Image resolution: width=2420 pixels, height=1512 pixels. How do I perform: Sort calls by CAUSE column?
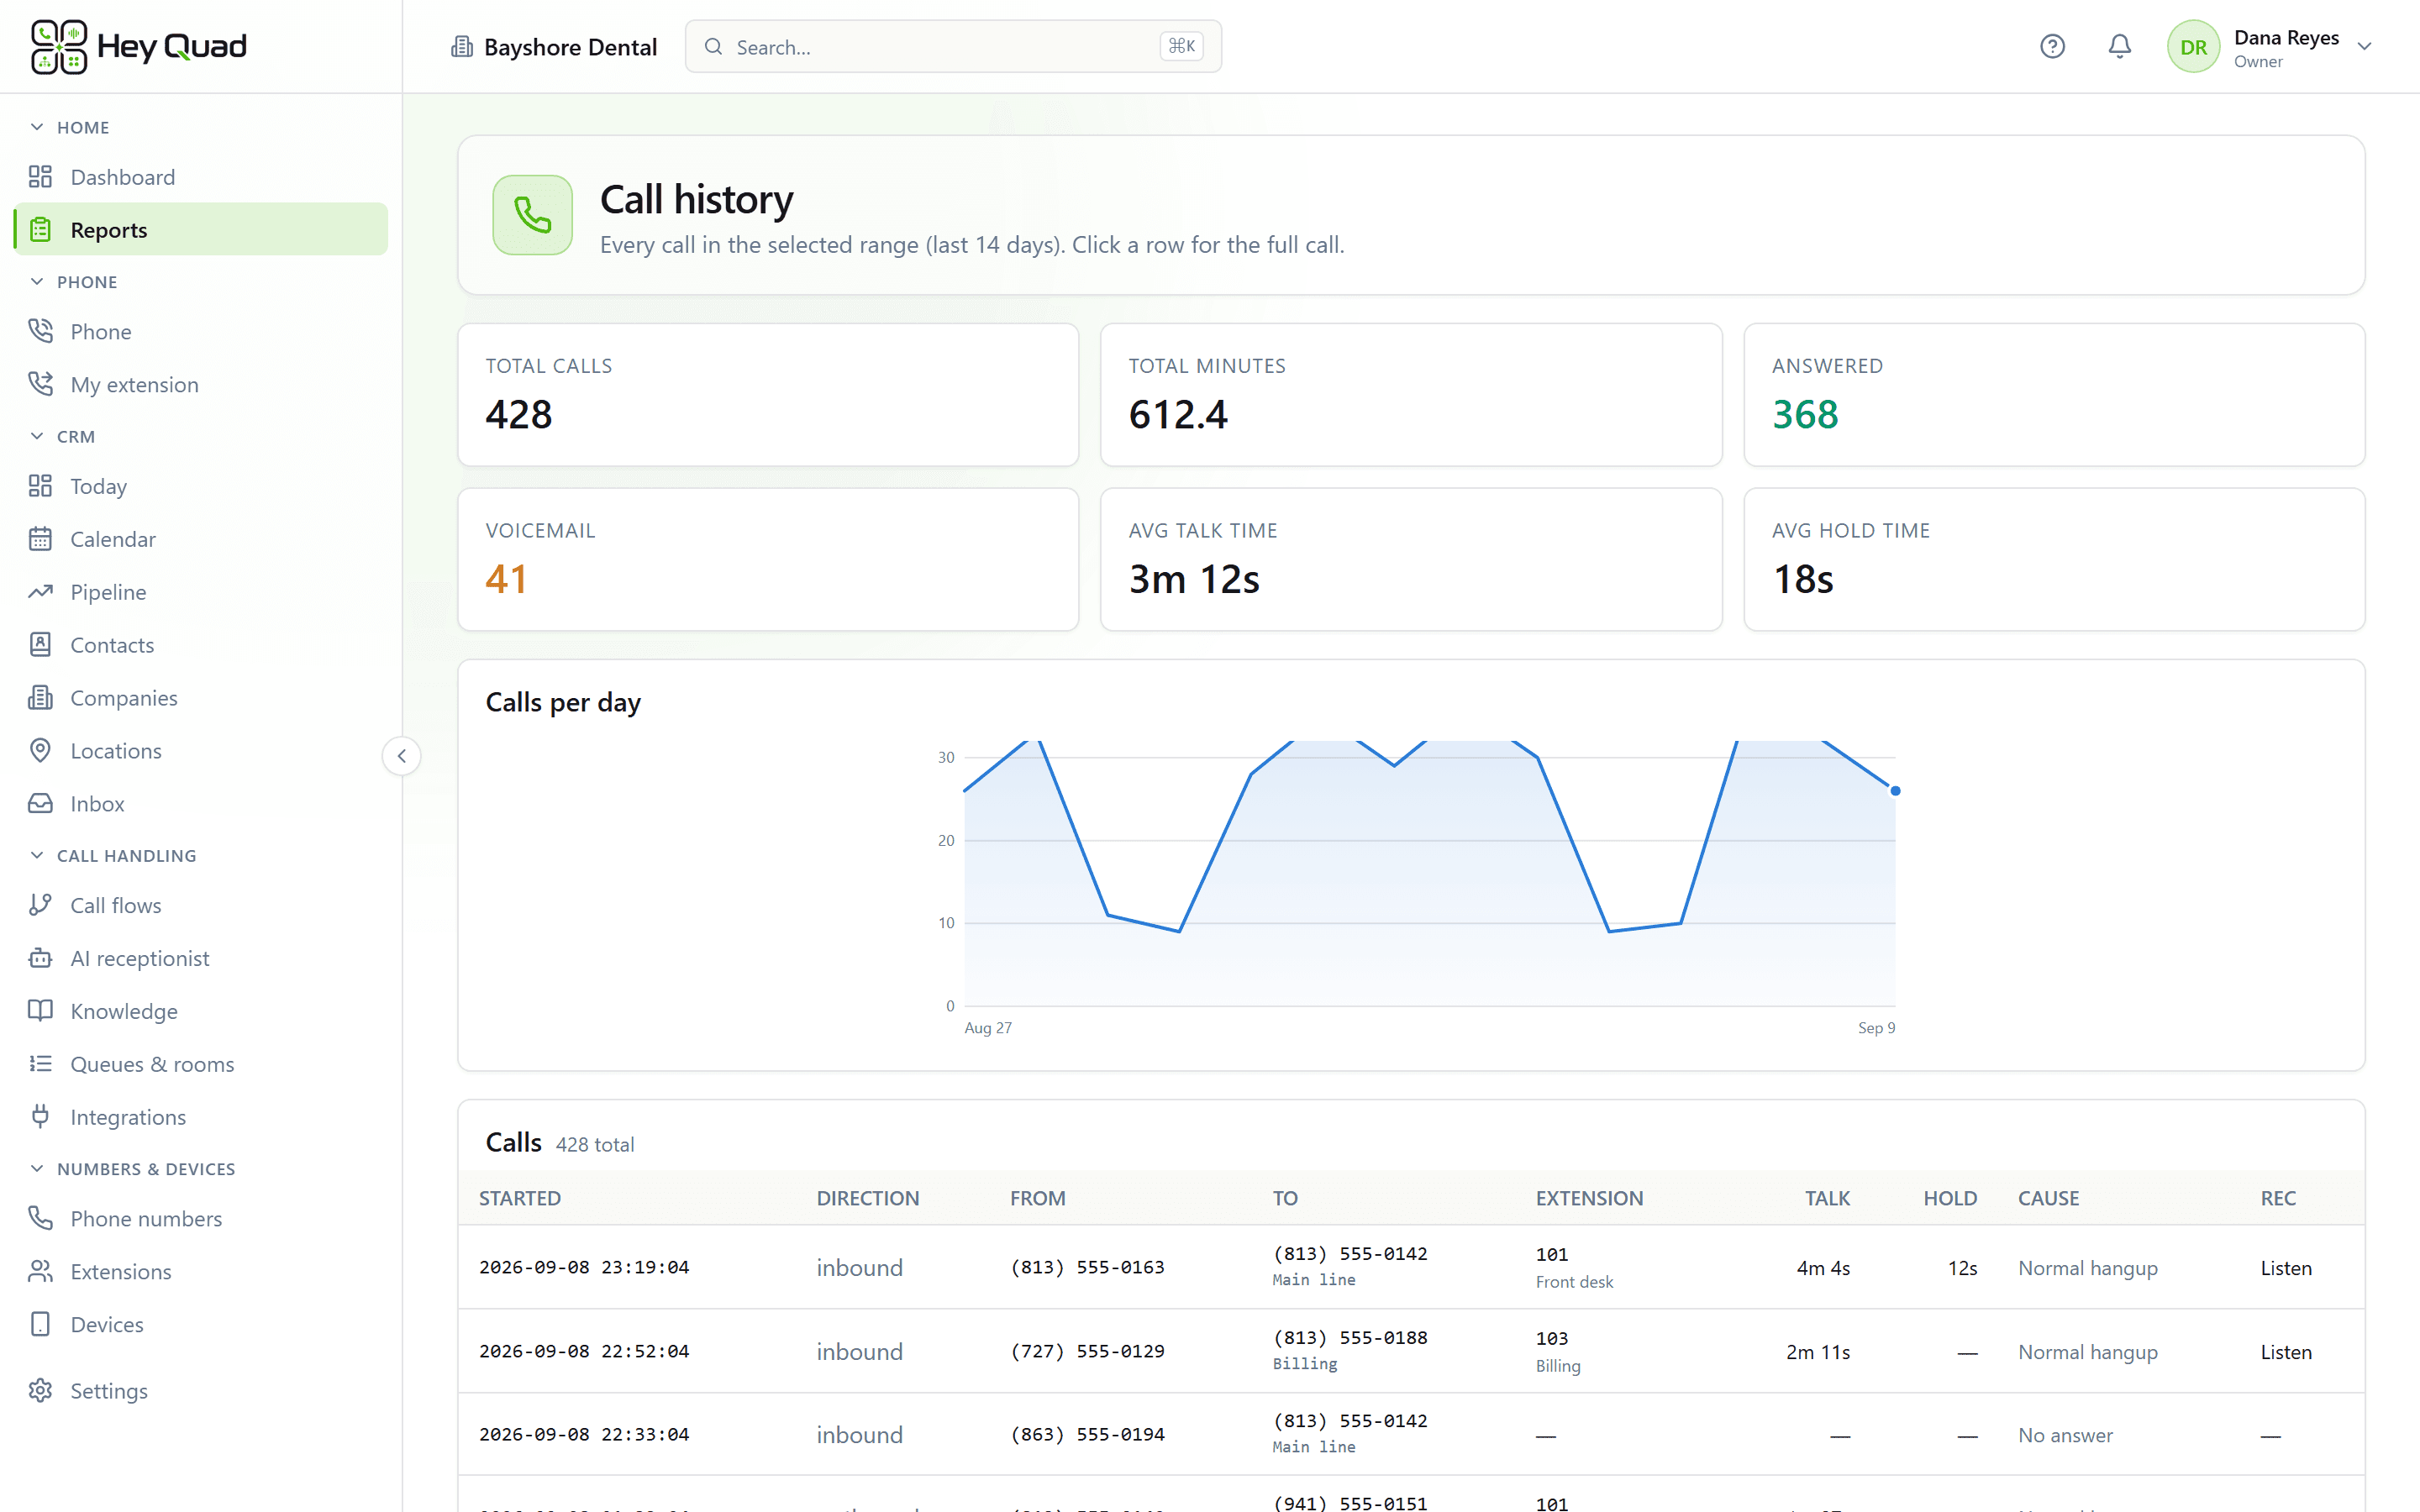[x=2047, y=1197]
